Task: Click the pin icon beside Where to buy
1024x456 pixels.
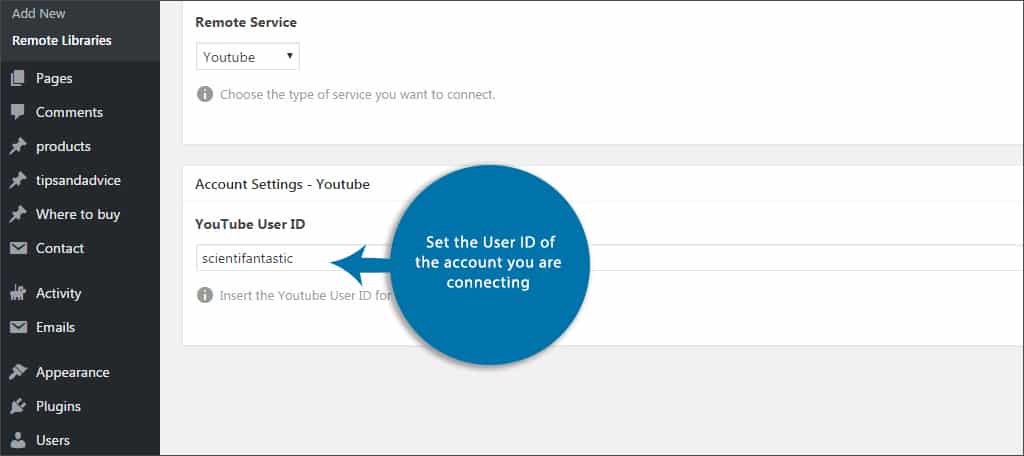Action: click(x=18, y=214)
